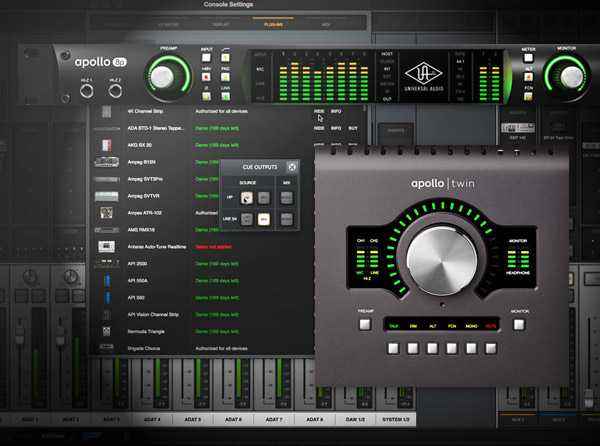Click the Apollo Twin ALT button
The image size is (600, 446).
432,348
